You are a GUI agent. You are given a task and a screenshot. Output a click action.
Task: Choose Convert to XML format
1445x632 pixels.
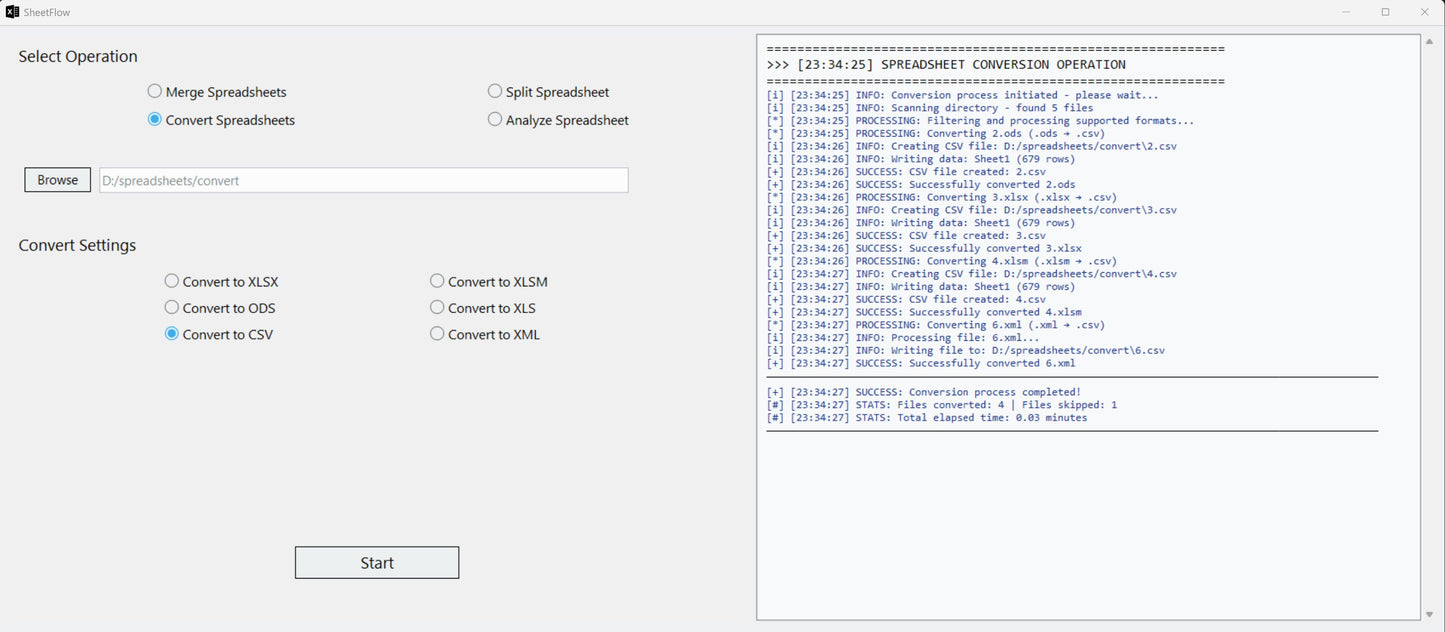pyautogui.click(x=437, y=334)
